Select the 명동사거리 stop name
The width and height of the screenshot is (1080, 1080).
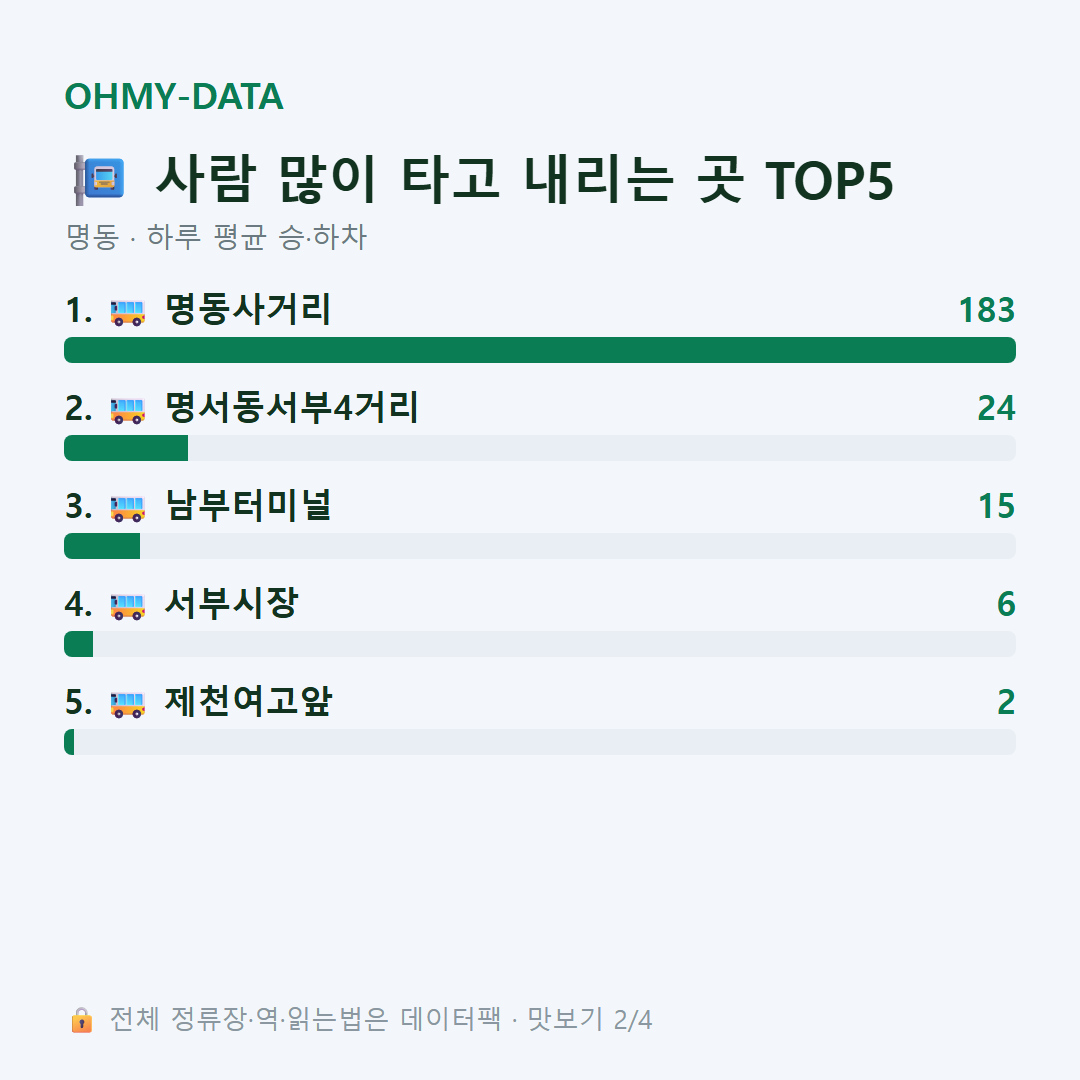click(x=248, y=309)
